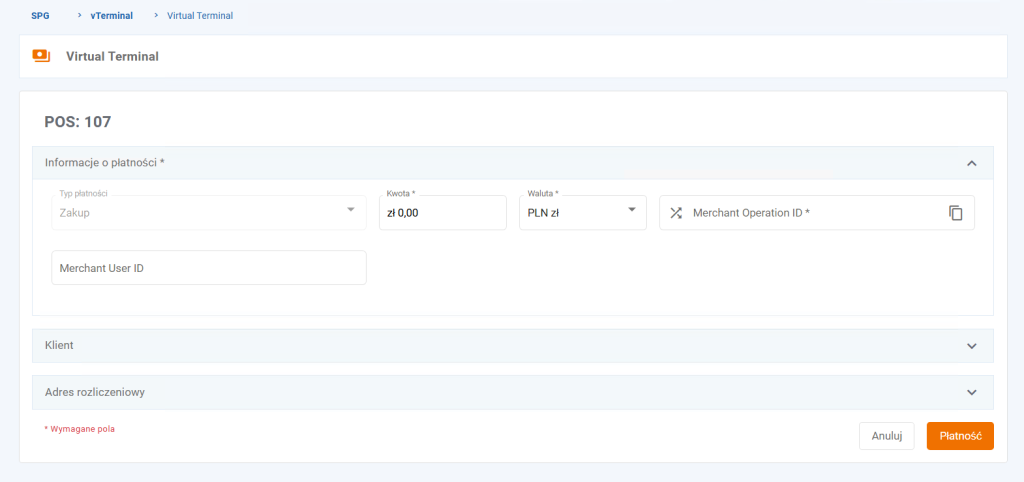Expand the Klient section header
Screen dimensions: 1024x482
[500, 346]
